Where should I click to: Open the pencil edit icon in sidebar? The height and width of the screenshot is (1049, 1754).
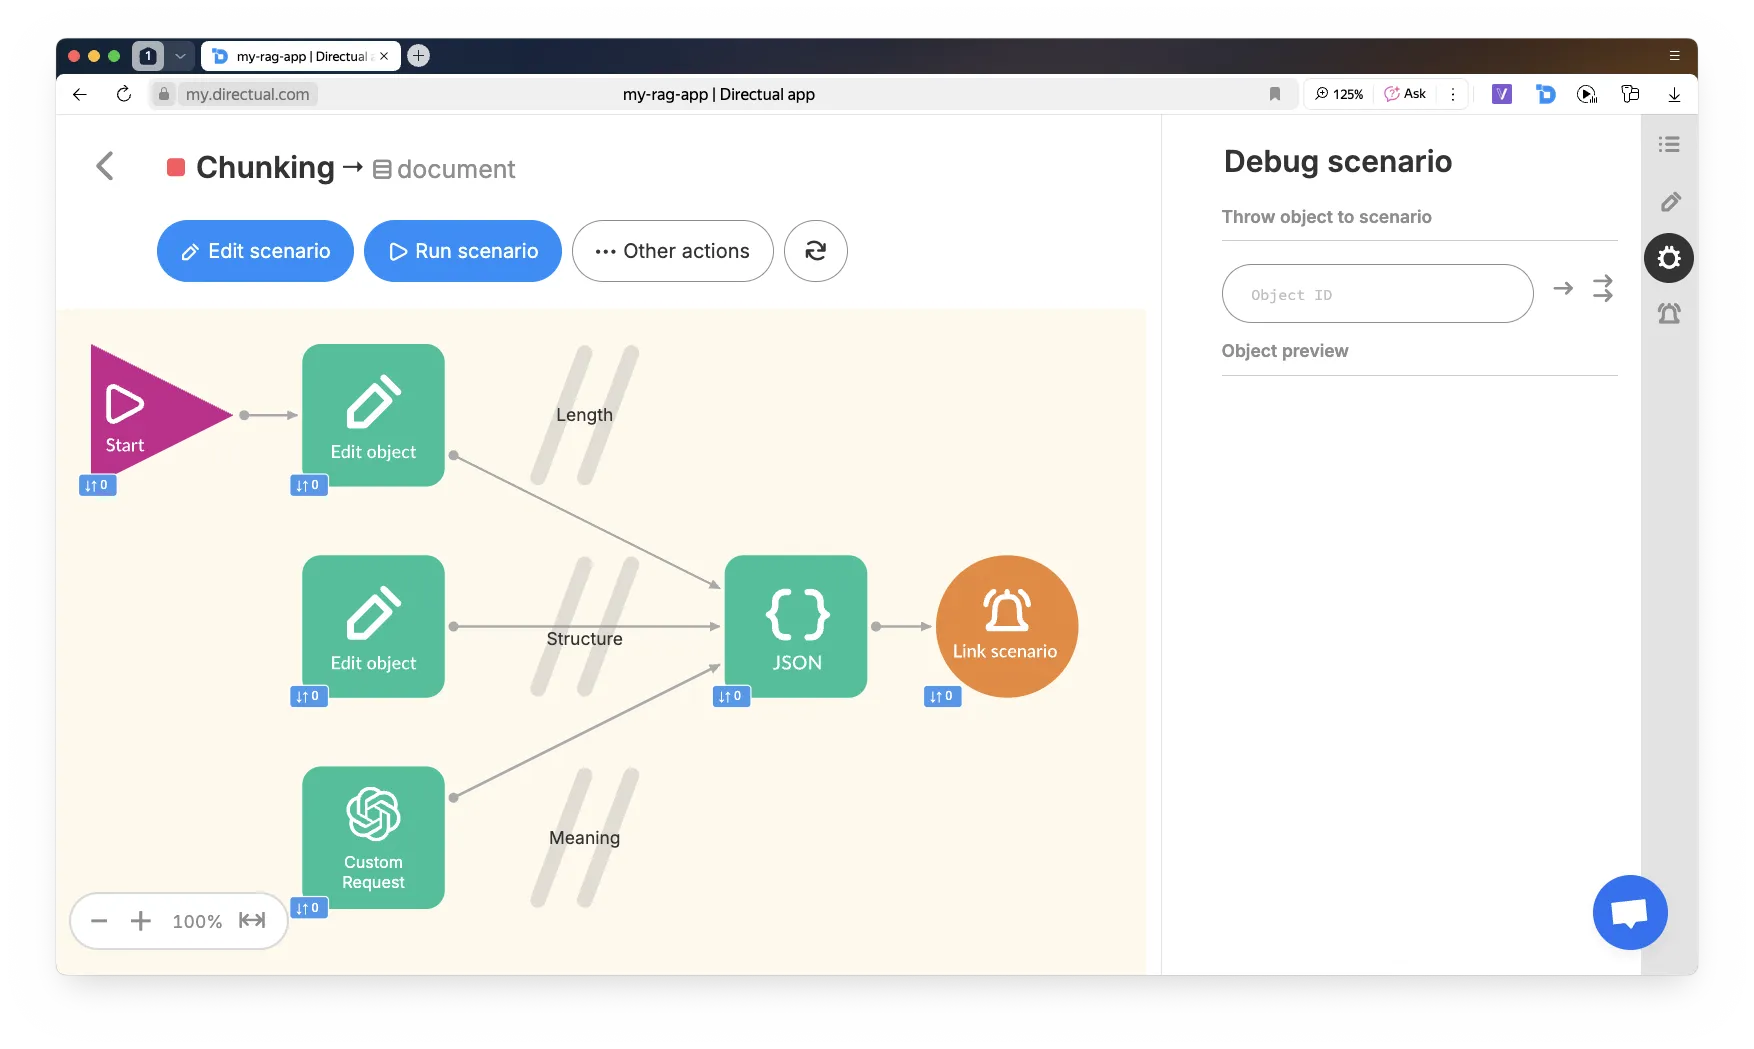point(1669,202)
